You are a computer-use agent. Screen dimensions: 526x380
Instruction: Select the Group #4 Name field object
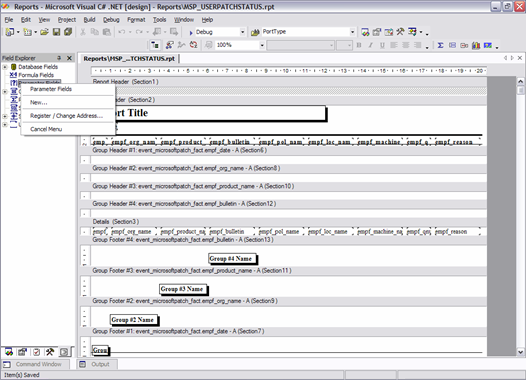point(232,259)
